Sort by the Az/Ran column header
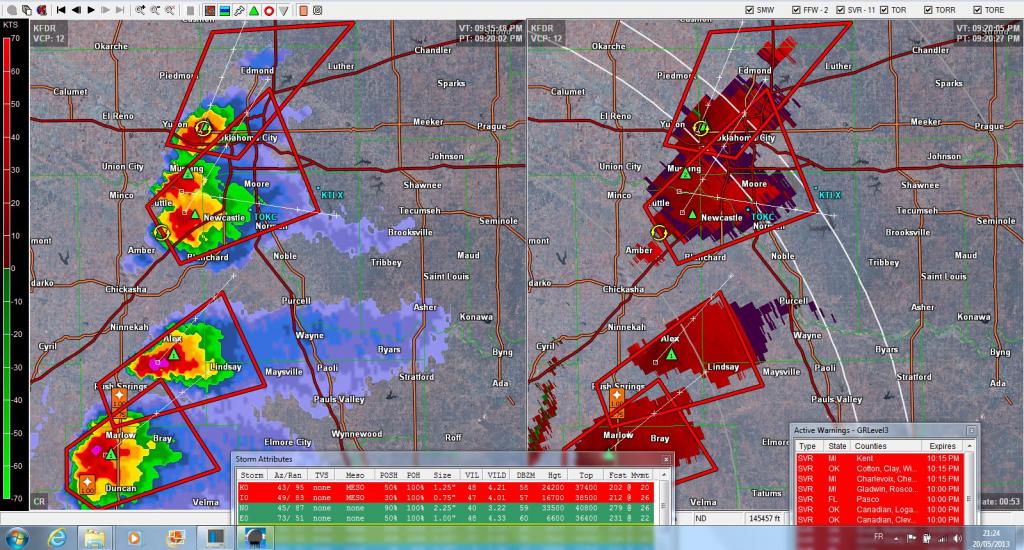The height and width of the screenshot is (550, 1024). 288,475
